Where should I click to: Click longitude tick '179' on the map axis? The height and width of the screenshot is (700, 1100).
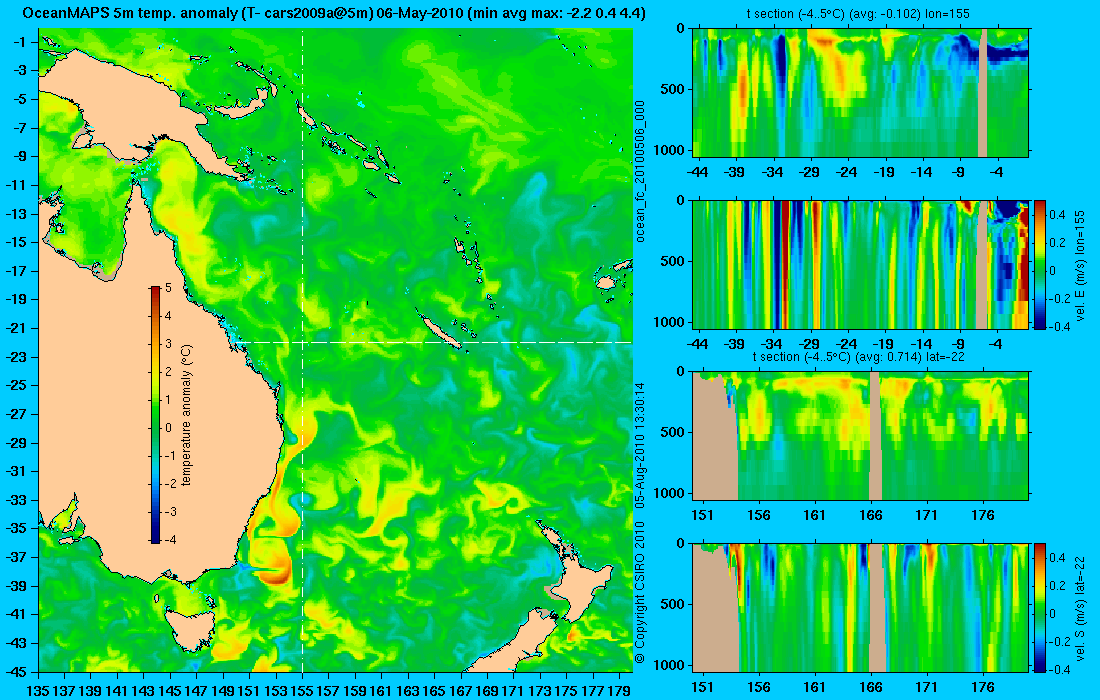point(618,691)
